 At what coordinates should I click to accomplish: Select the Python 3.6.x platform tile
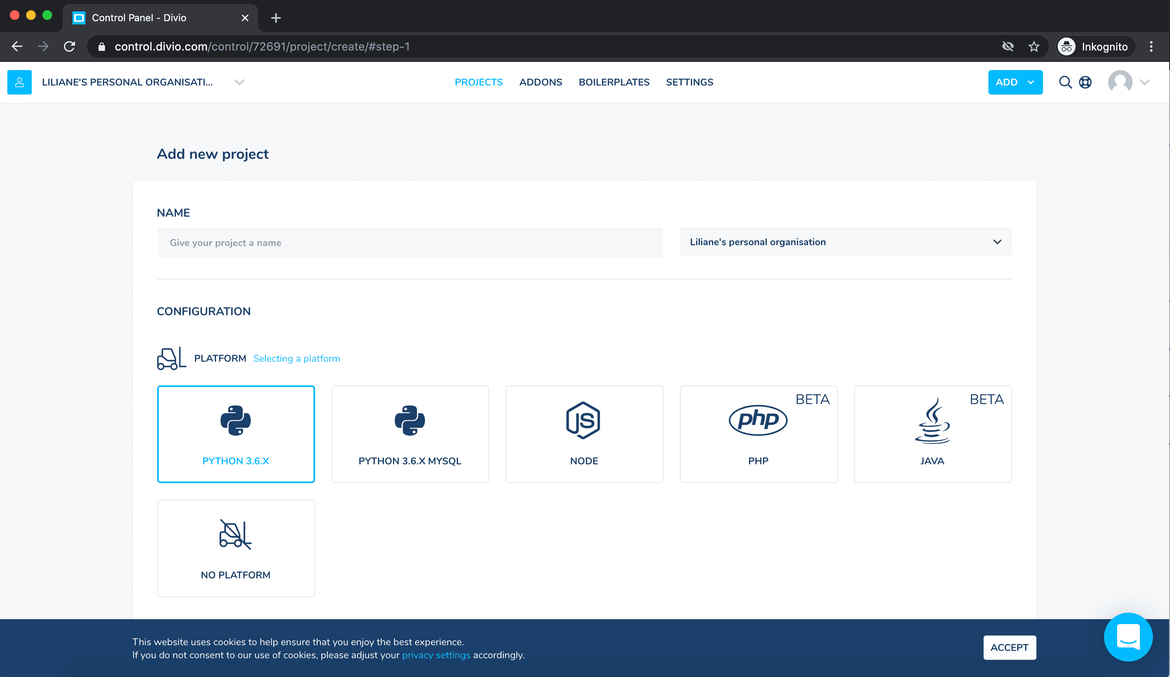click(x=236, y=434)
